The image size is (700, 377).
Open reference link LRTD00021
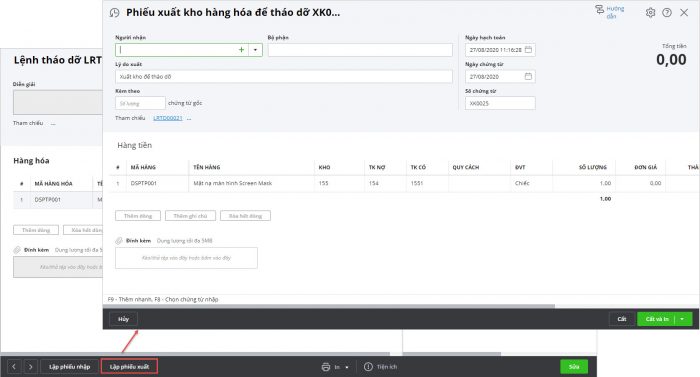(168, 118)
